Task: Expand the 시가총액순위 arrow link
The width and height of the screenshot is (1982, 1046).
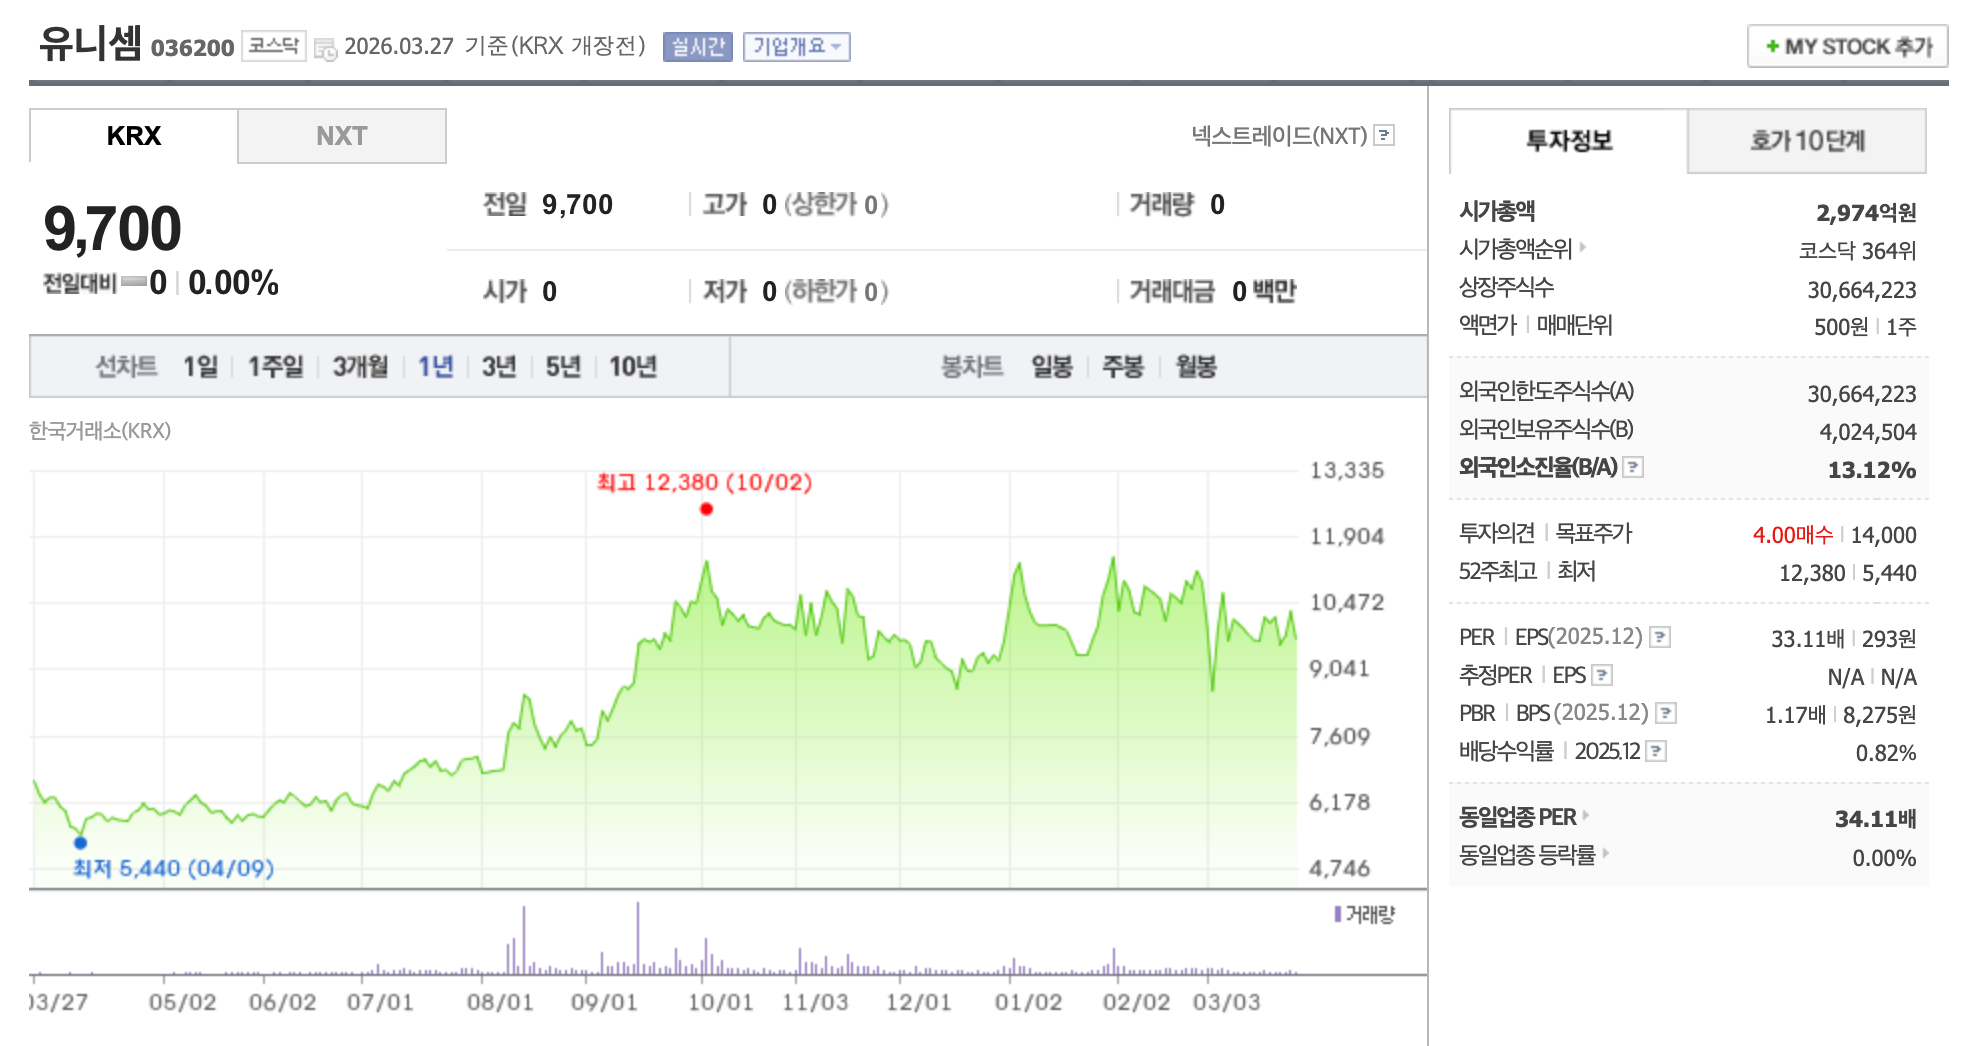Action: [1583, 247]
